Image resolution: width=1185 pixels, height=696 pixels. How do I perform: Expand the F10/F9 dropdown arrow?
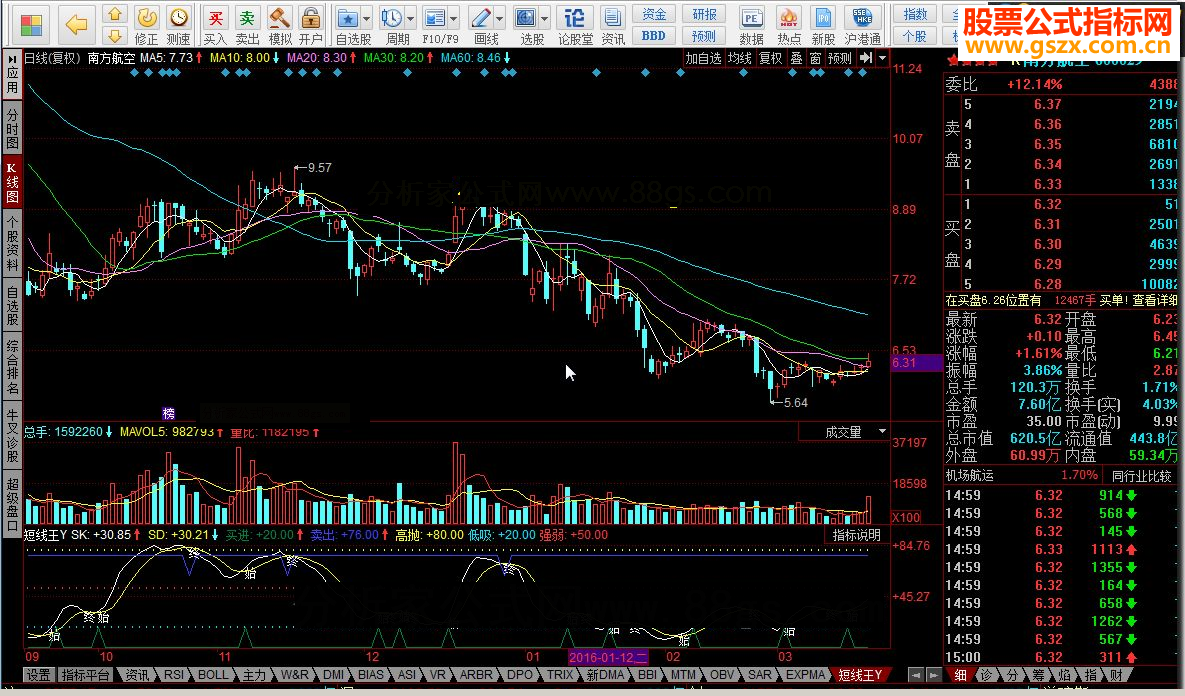coord(453,18)
